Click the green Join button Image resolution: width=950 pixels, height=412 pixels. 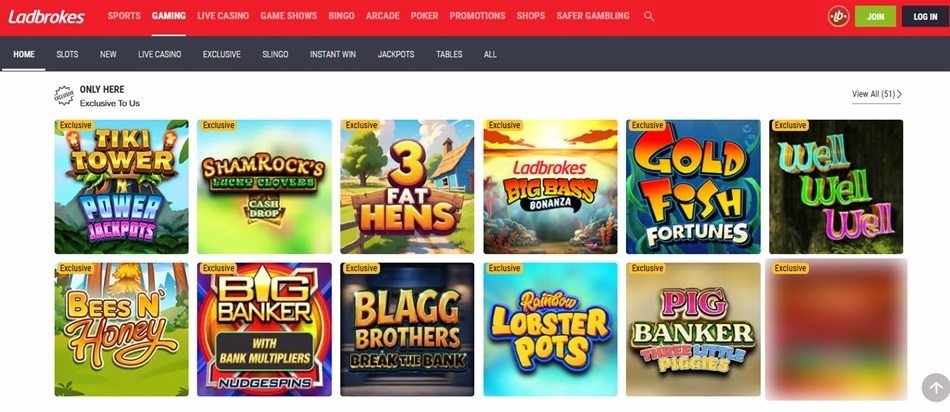click(x=875, y=16)
